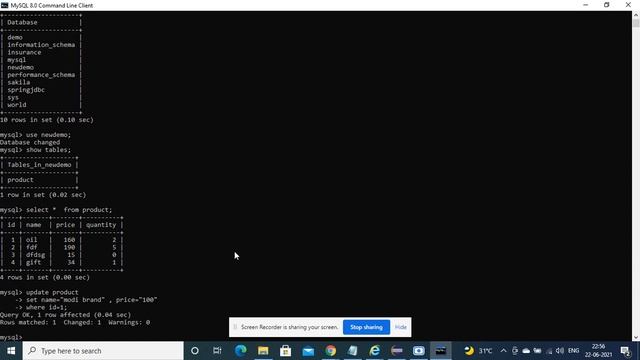Screen dimensions: 640x360
Task: Open the Mail app from the taskbar
Action: [x=308, y=351]
